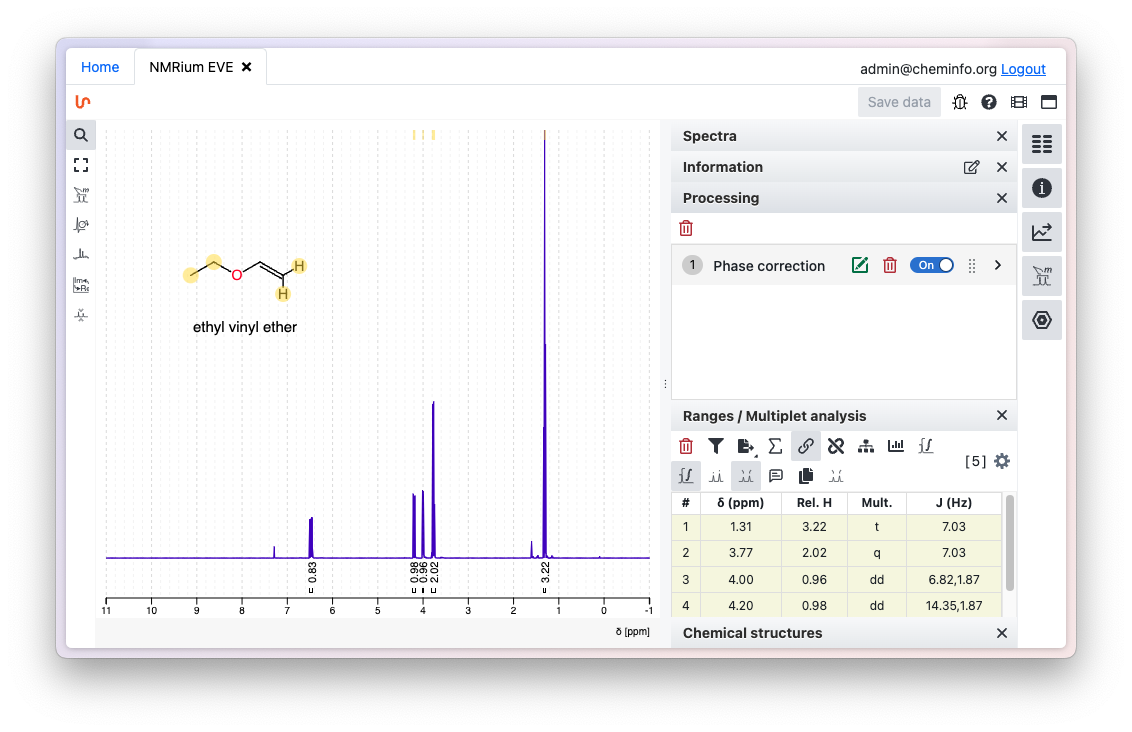Image resolution: width=1132 pixels, height=732 pixels.
Task: Turn off the Phase correction switch
Action: click(931, 265)
